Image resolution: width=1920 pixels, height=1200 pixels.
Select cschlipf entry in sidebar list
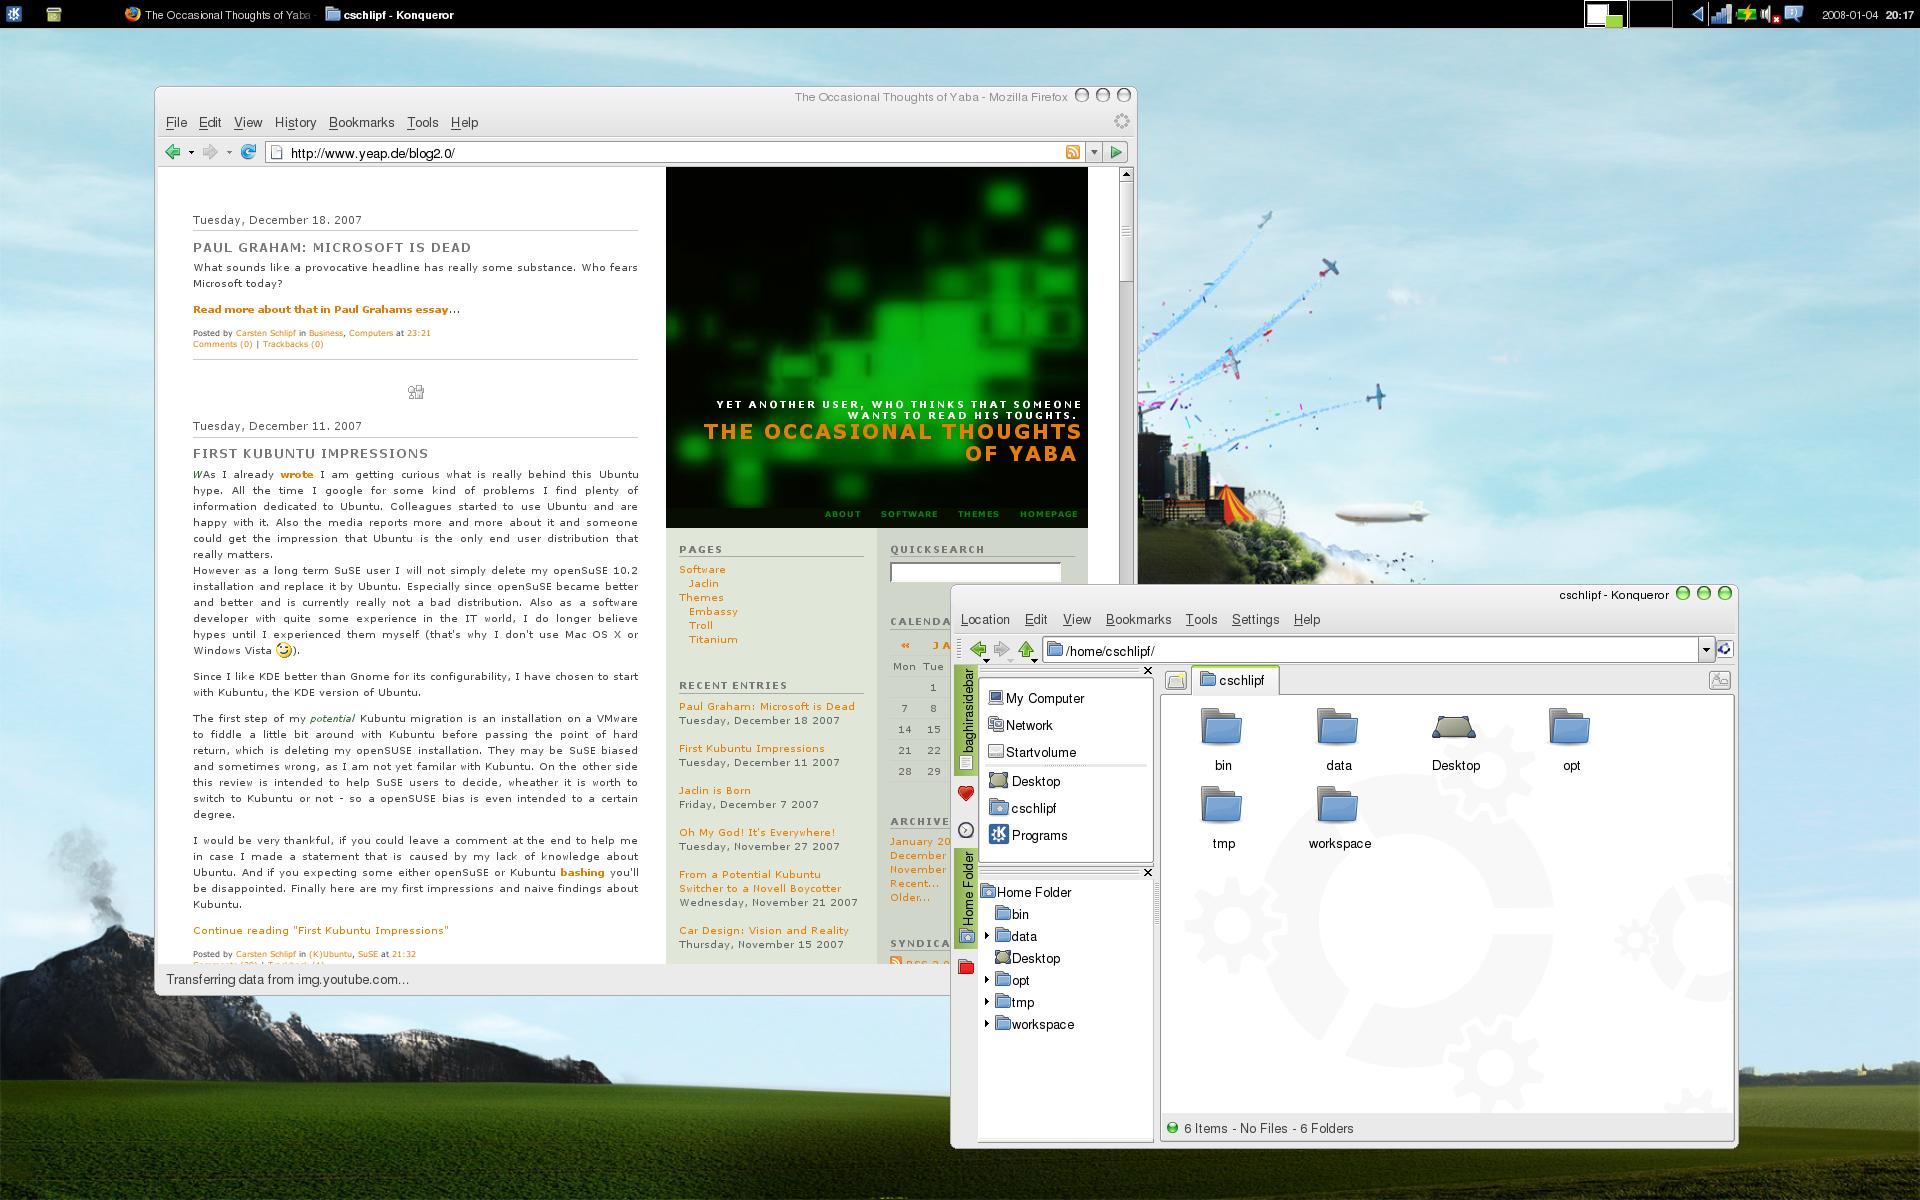point(1022,808)
